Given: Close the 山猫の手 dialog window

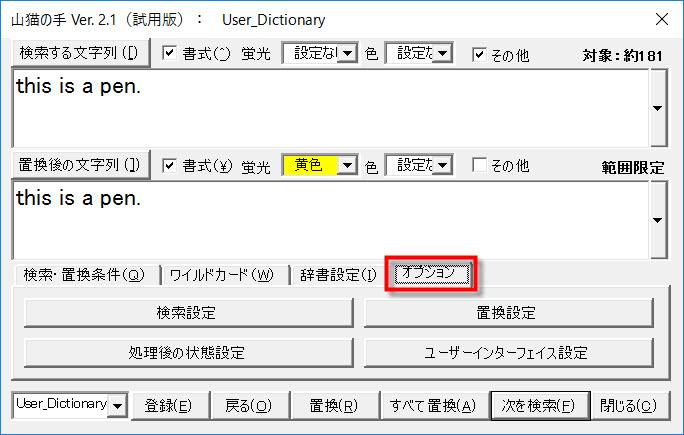Looking at the screenshot, I should pos(661,20).
